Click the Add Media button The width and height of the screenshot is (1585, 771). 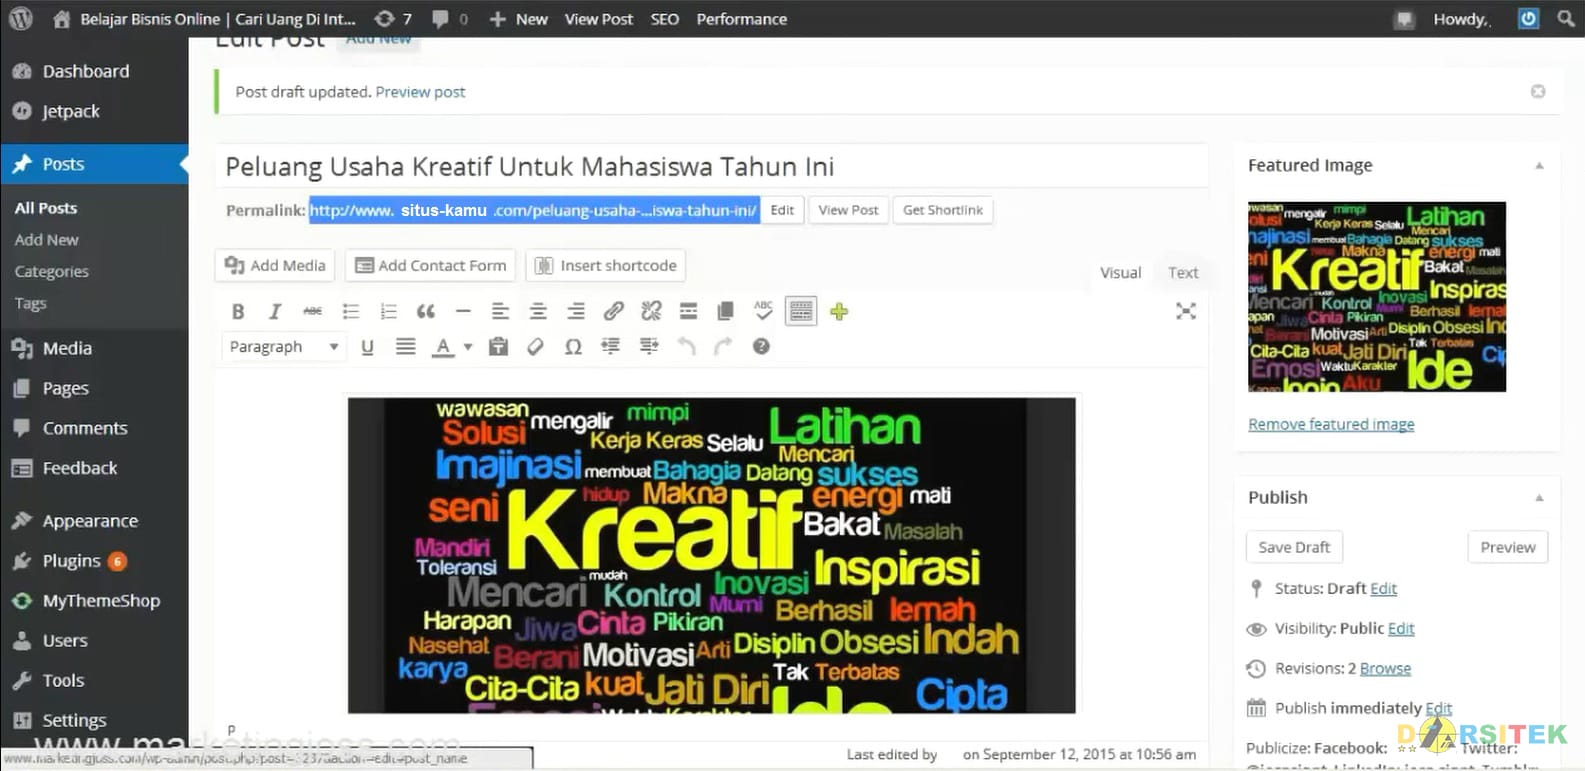[275, 265]
